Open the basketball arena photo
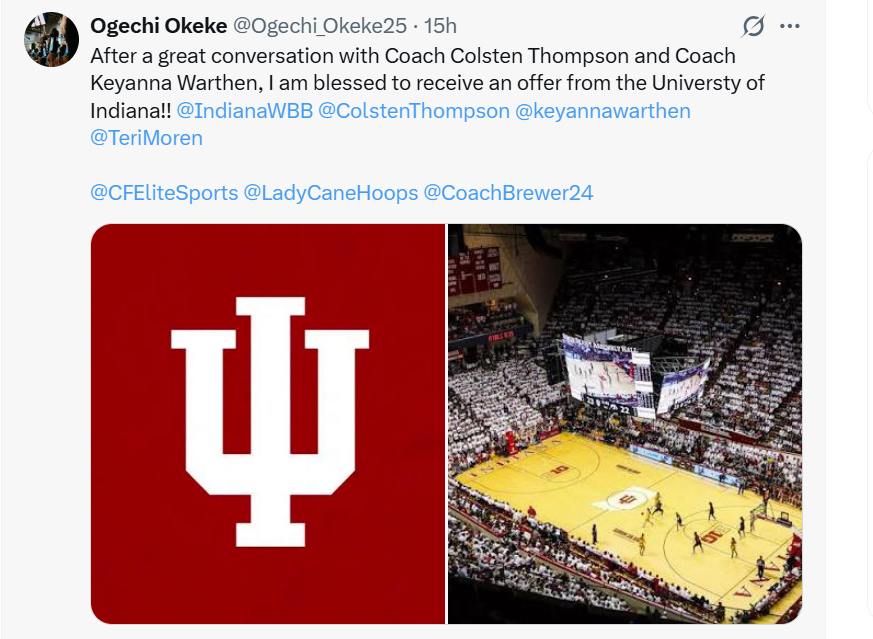 624,423
